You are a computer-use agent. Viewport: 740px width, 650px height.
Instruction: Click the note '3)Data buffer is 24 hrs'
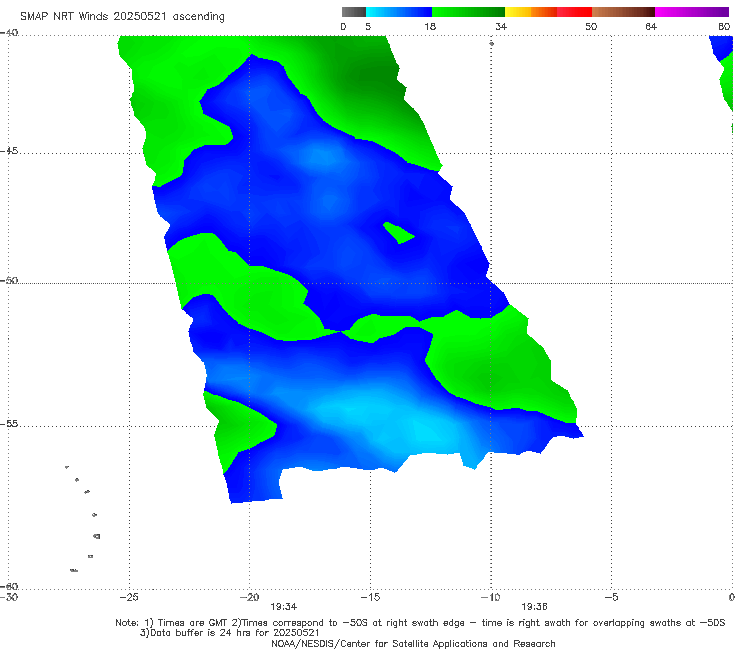(229, 633)
